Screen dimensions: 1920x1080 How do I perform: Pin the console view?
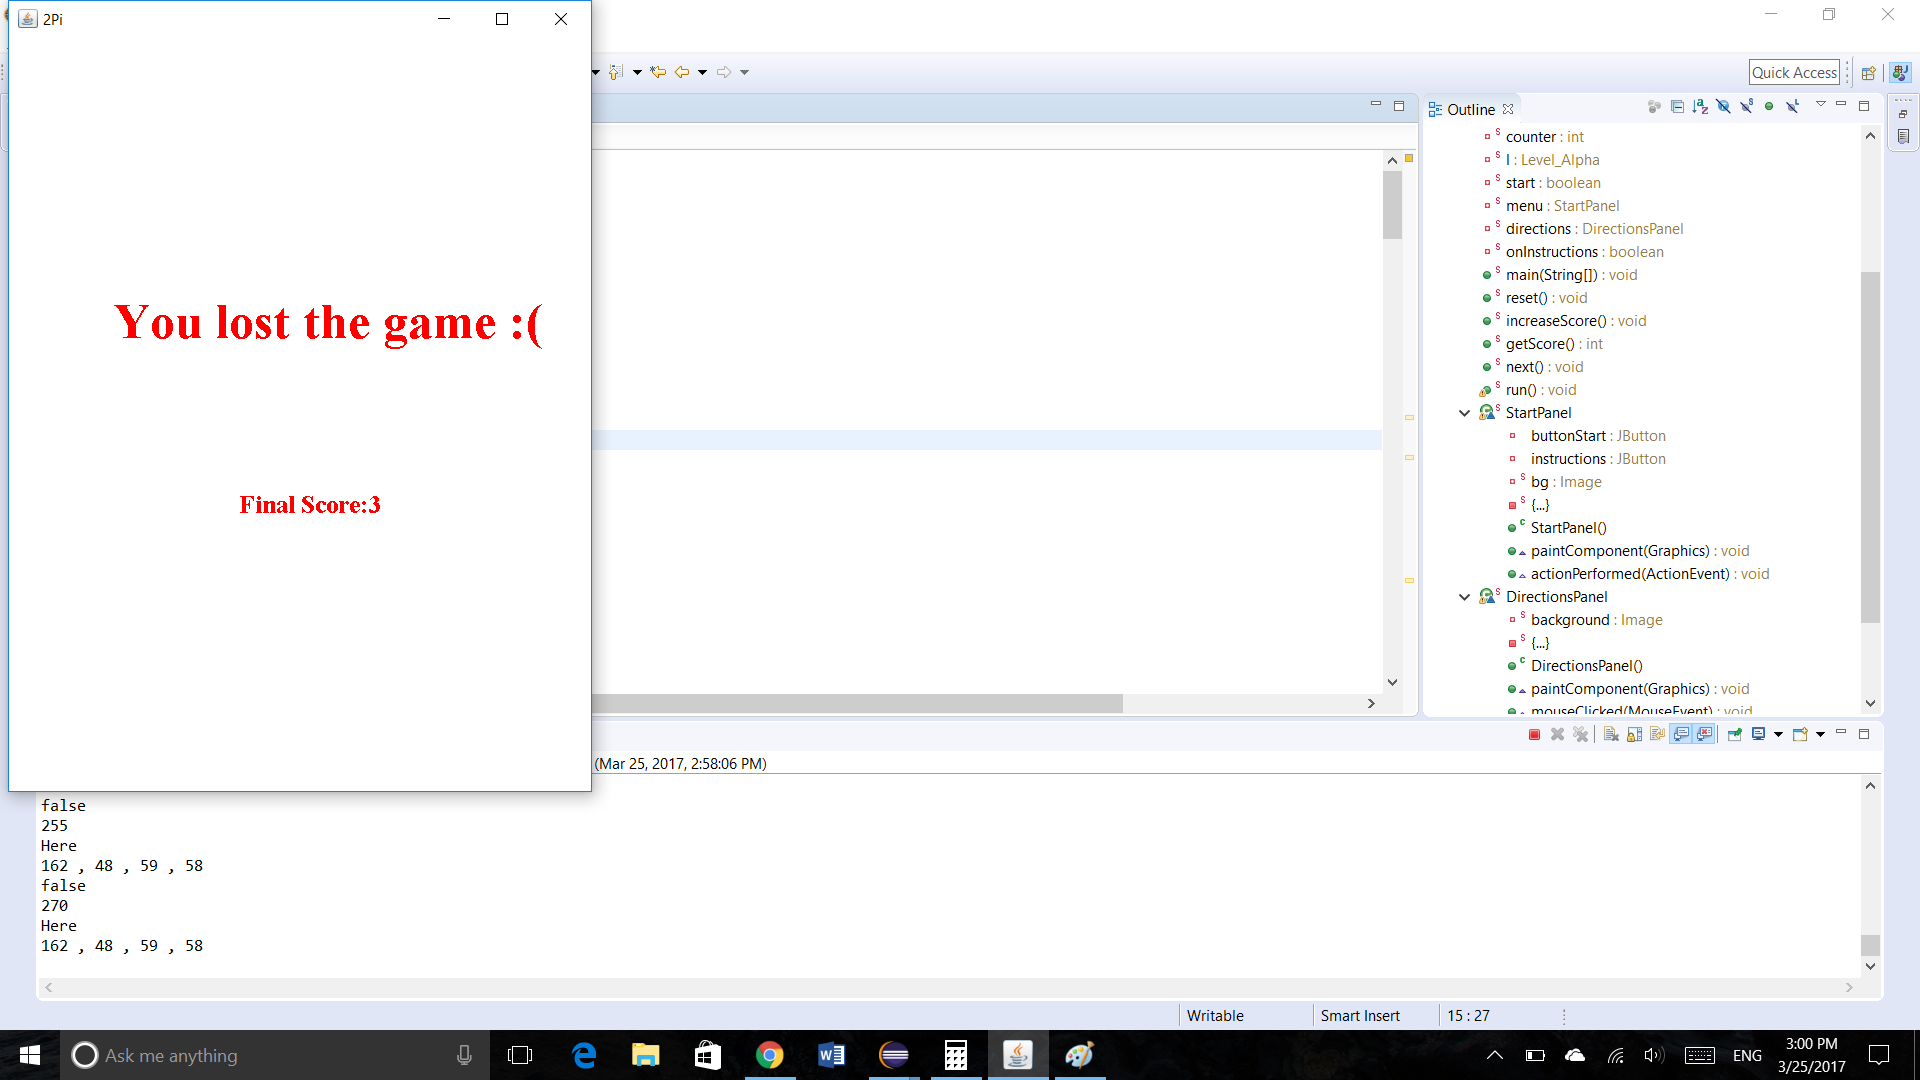[x=1735, y=735]
